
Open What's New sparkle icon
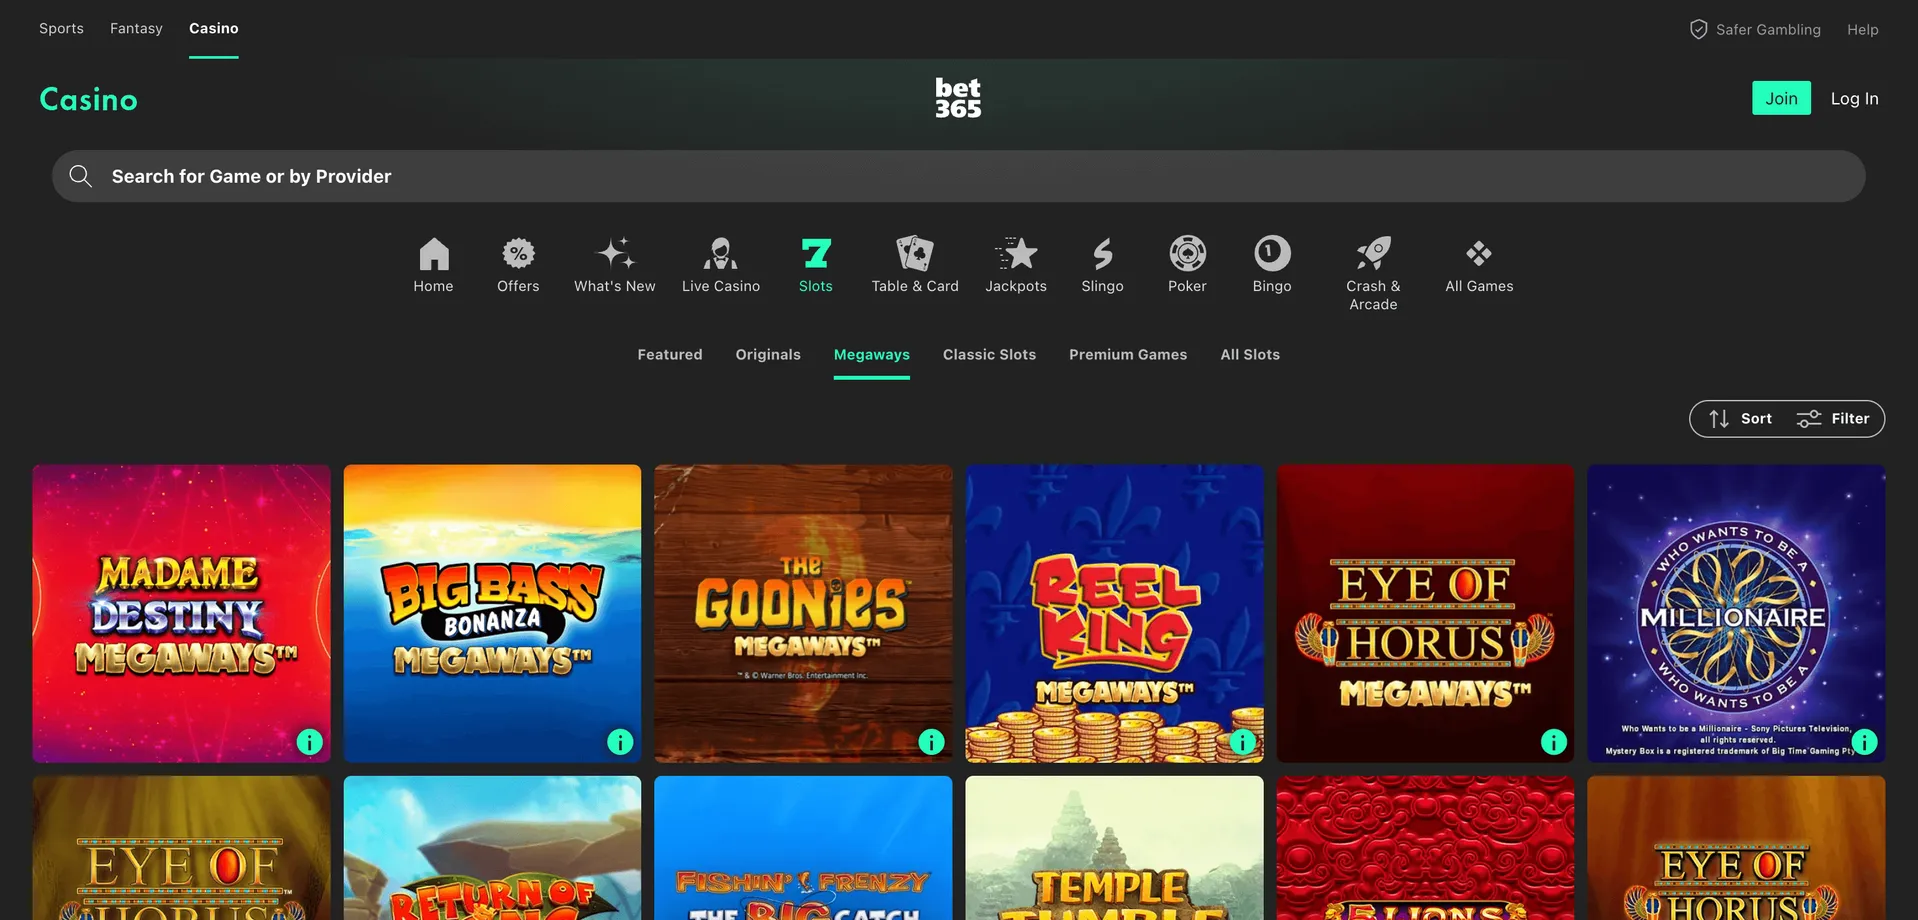tap(615, 254)
